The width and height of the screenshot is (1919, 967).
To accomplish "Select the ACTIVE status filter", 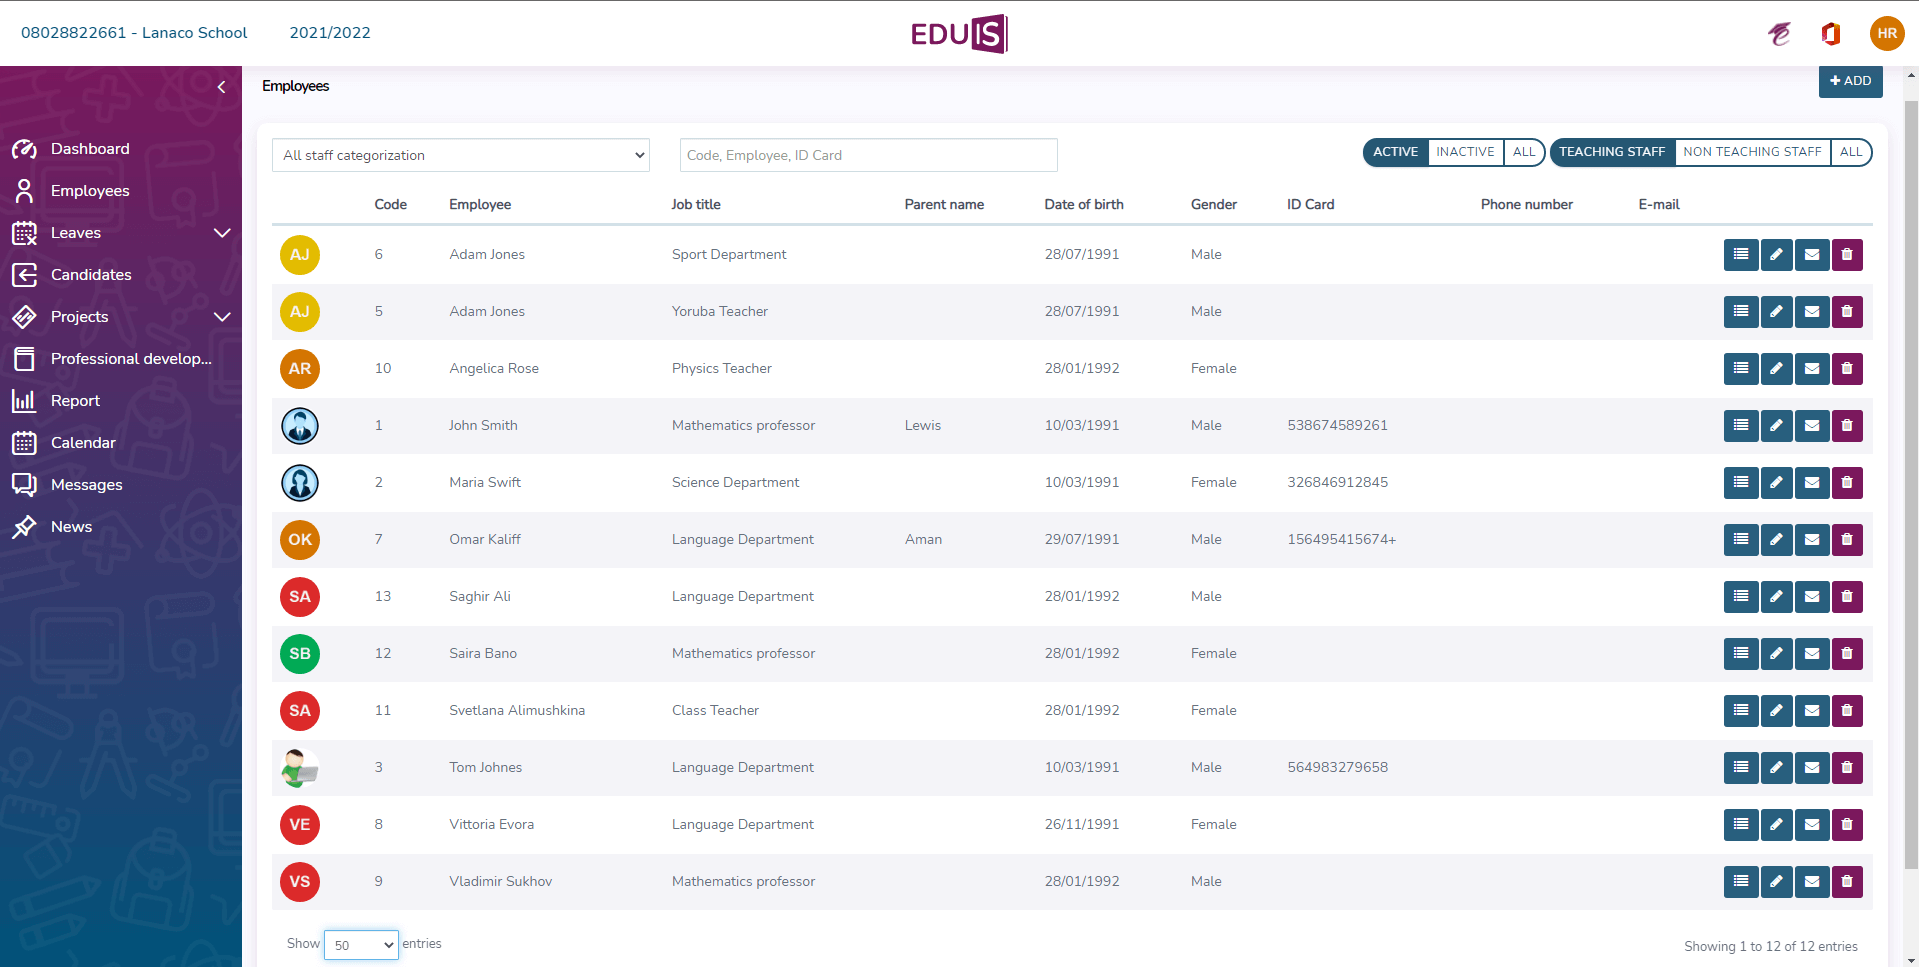I will [1395, 152].
